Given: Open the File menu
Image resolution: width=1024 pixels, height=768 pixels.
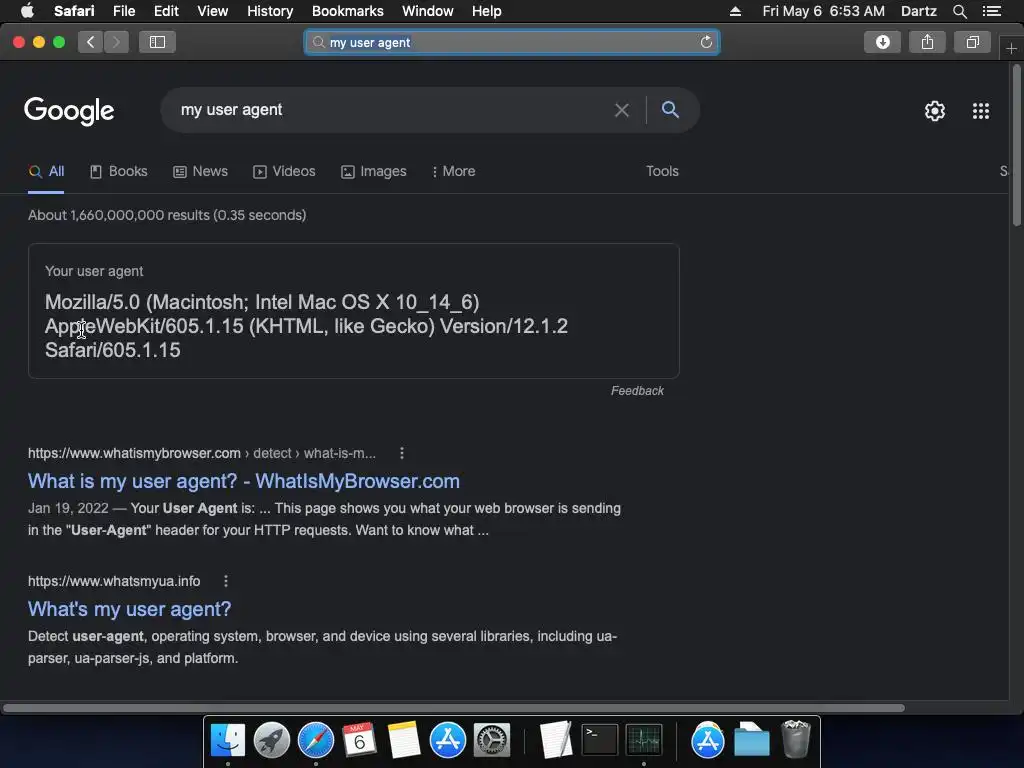Looking at the screenshot, I should (123, 11).
